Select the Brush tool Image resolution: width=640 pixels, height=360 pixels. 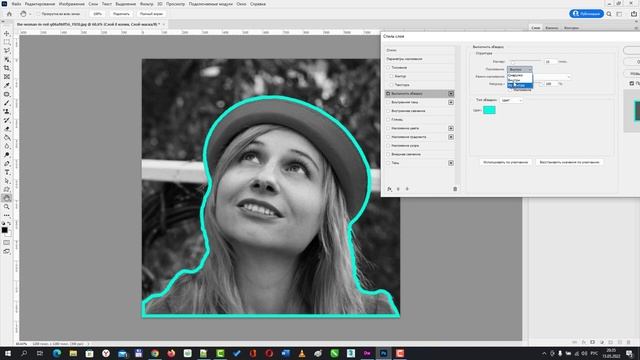click(x=7, y=103)
